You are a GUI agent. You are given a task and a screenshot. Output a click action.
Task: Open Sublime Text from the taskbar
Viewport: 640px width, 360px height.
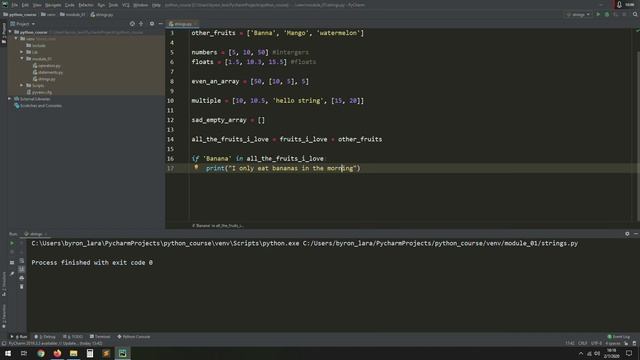[106, 353]
